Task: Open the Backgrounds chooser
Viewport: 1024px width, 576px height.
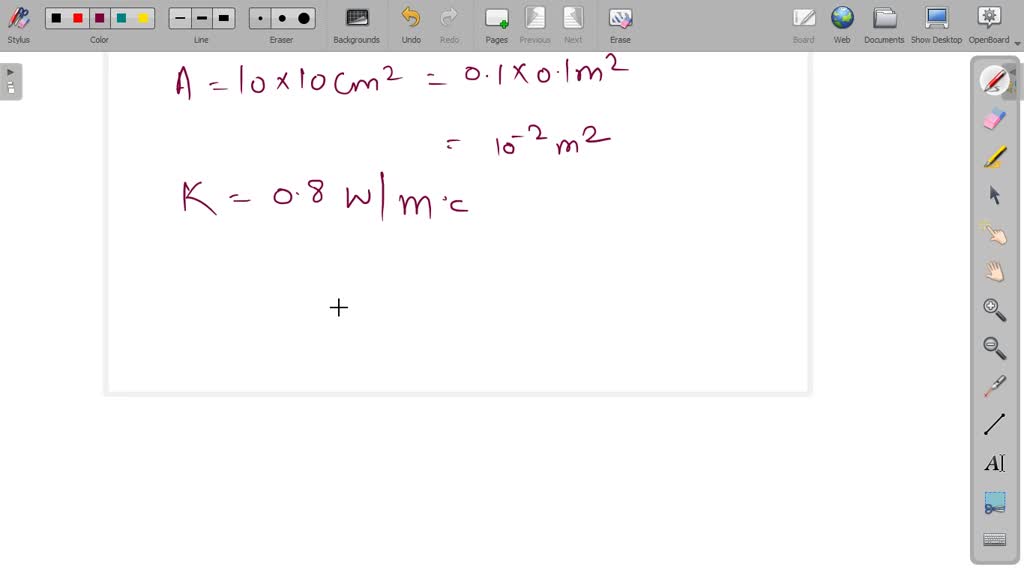Action: pos(356,24)
